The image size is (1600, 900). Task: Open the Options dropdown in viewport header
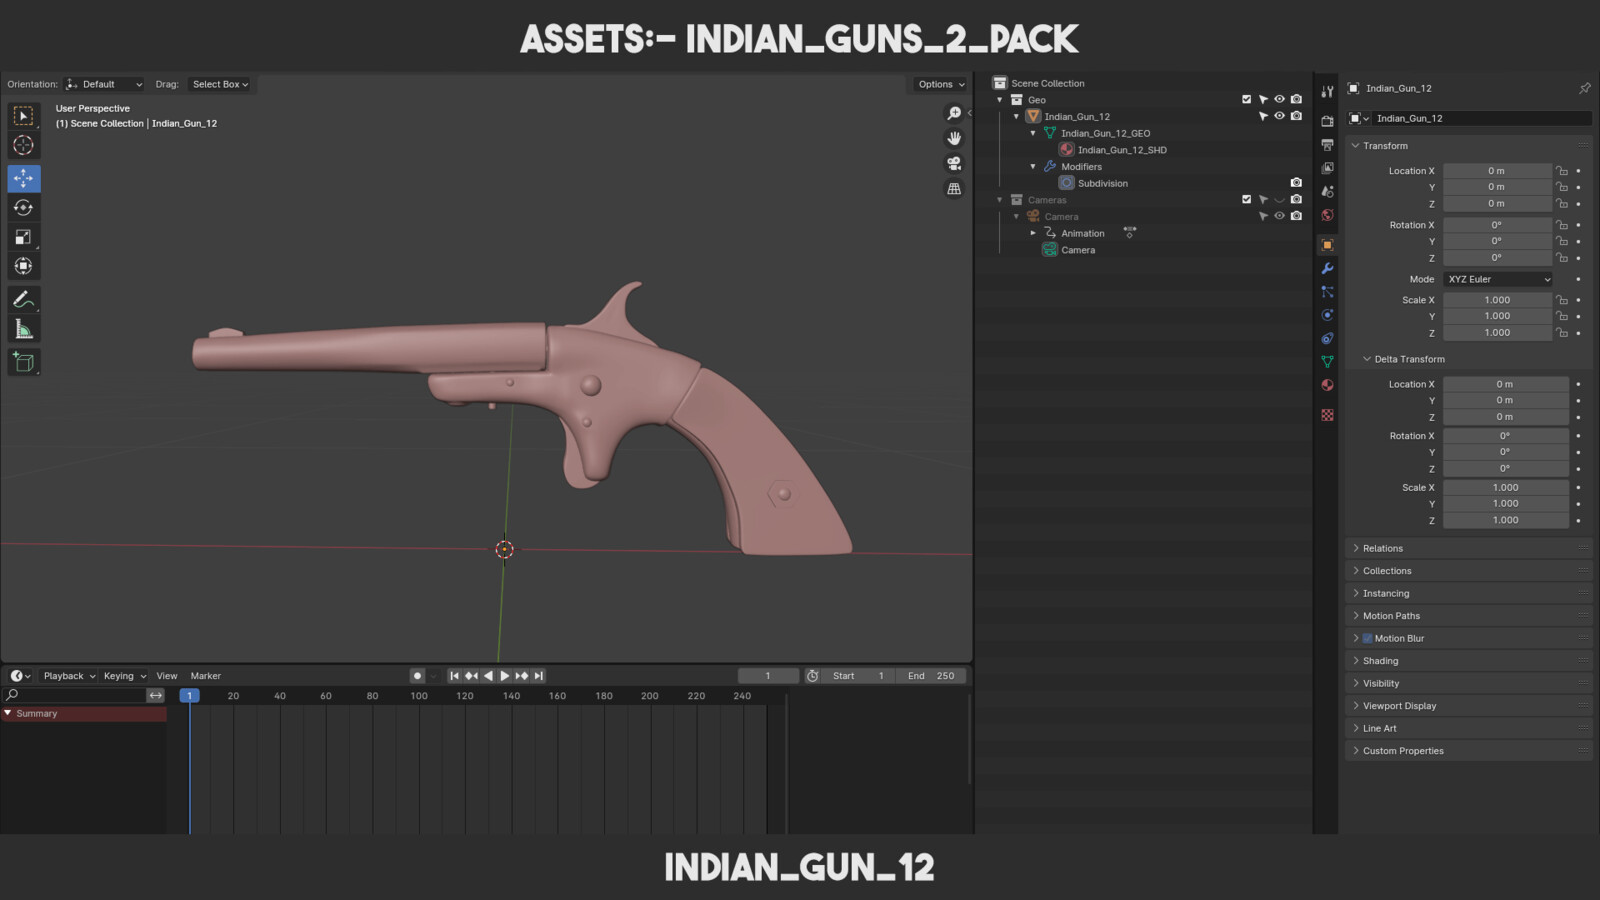coord(941,84)
